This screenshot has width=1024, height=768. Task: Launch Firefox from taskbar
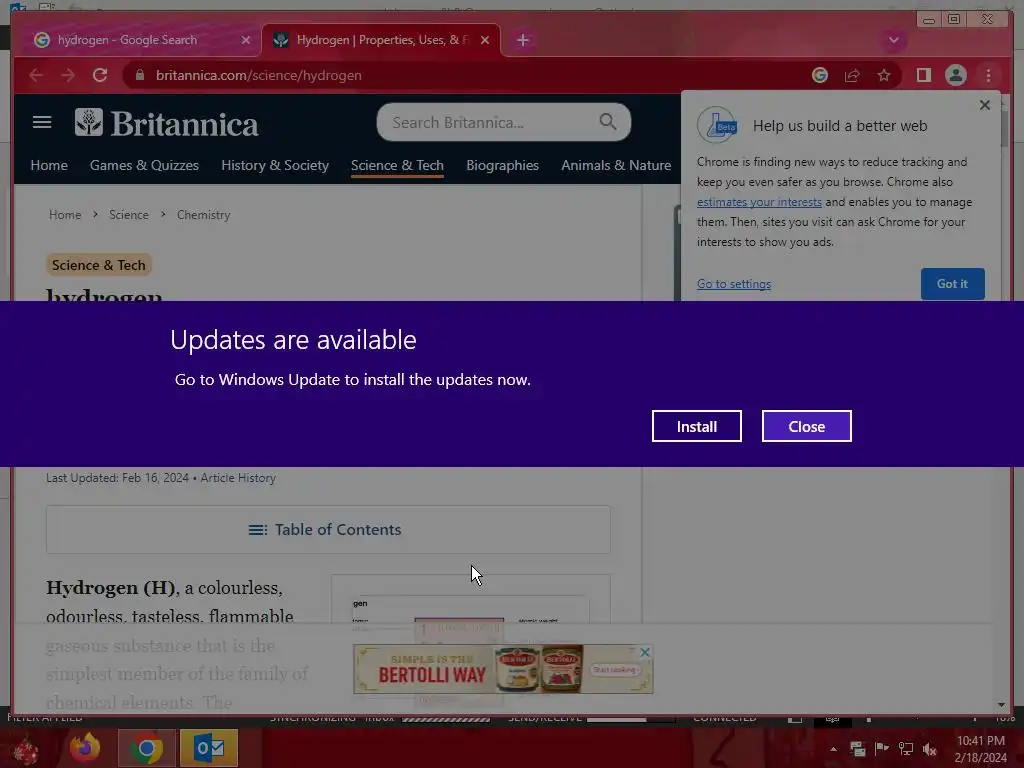point(85,748)
